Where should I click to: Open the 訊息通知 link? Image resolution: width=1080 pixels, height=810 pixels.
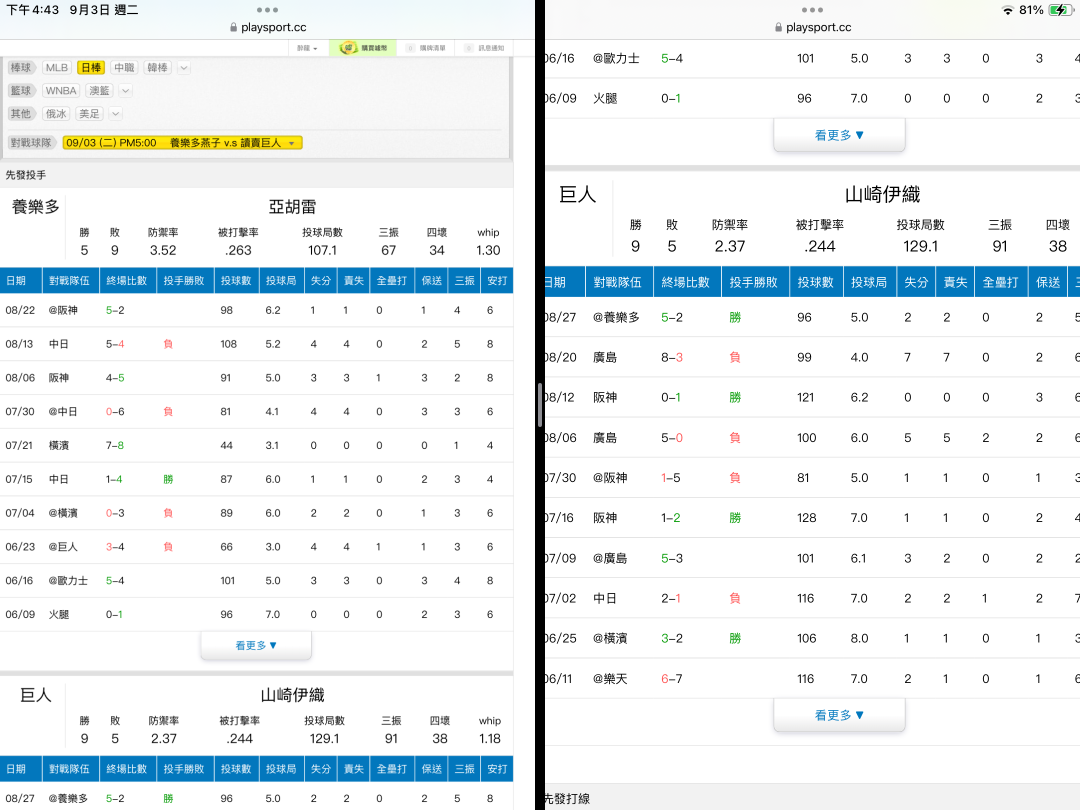pyautogui.click(x=486, y=48)
